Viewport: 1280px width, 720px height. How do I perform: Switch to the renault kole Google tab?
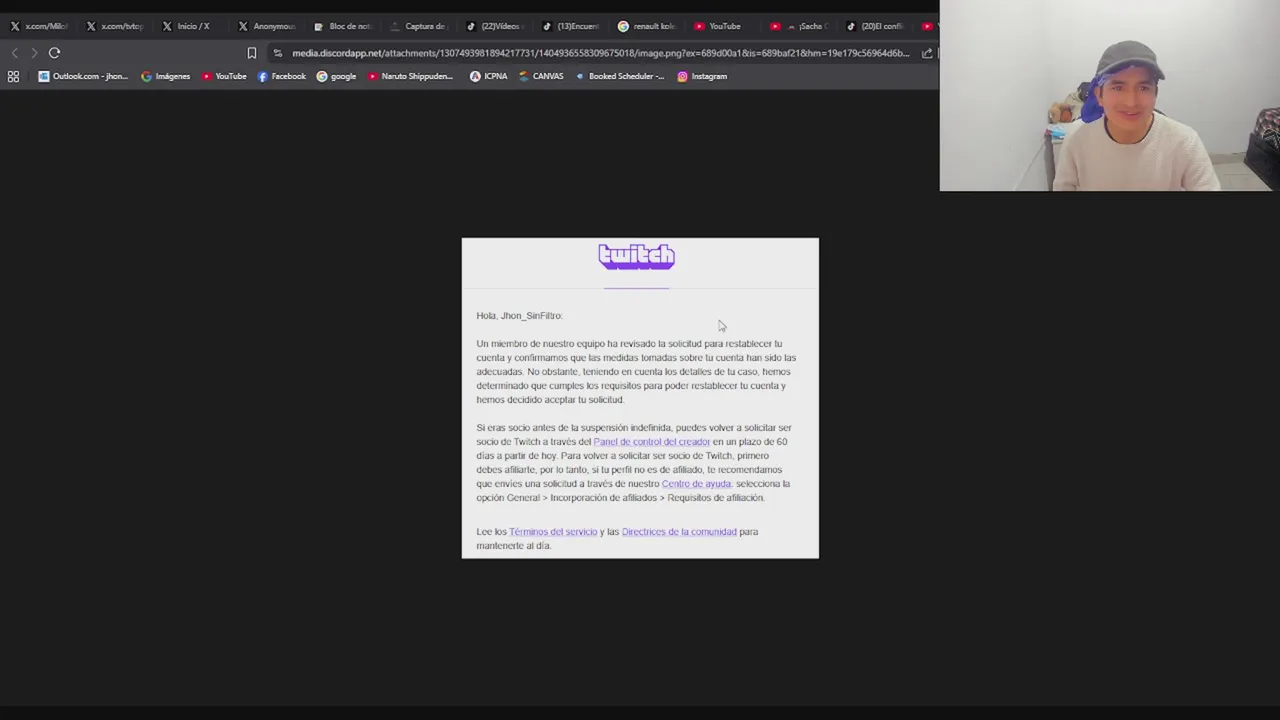click(x=646, y=26)
